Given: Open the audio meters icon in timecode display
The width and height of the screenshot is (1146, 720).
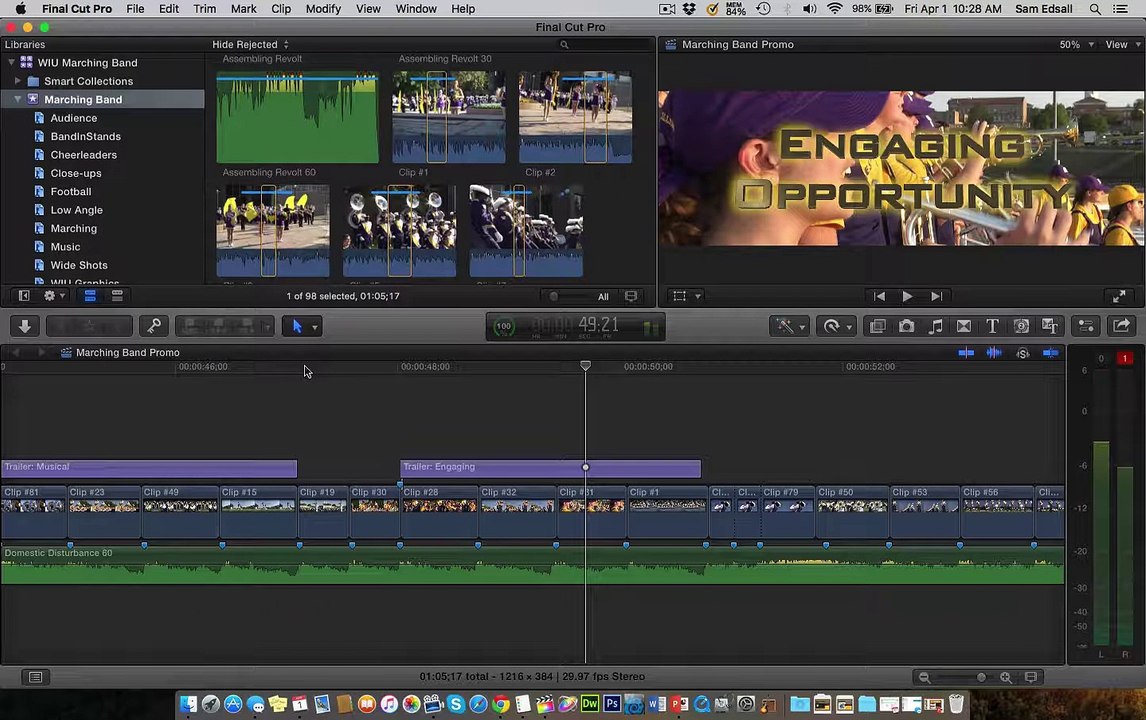Looking at the screenshot, I should click(x=650, y=328).
